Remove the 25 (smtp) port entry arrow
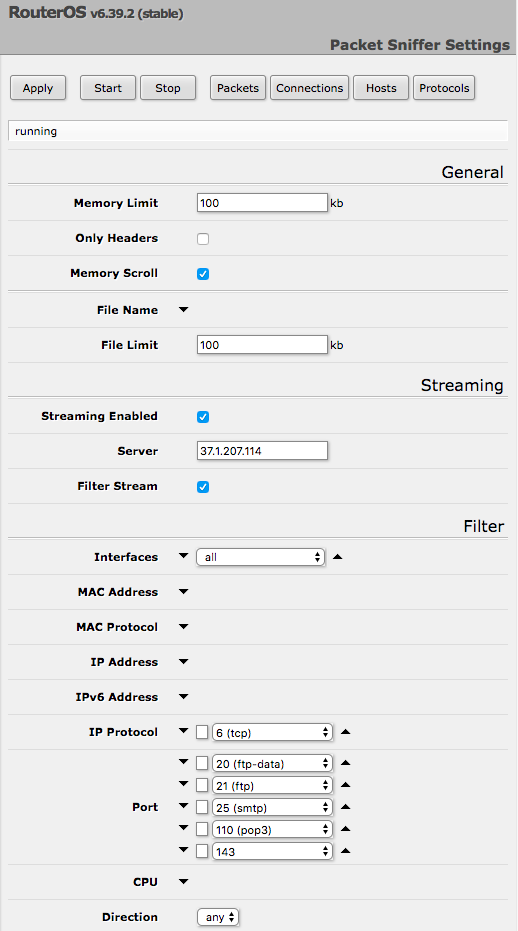The width and height of the screenshot is (518, 931). 346,807
